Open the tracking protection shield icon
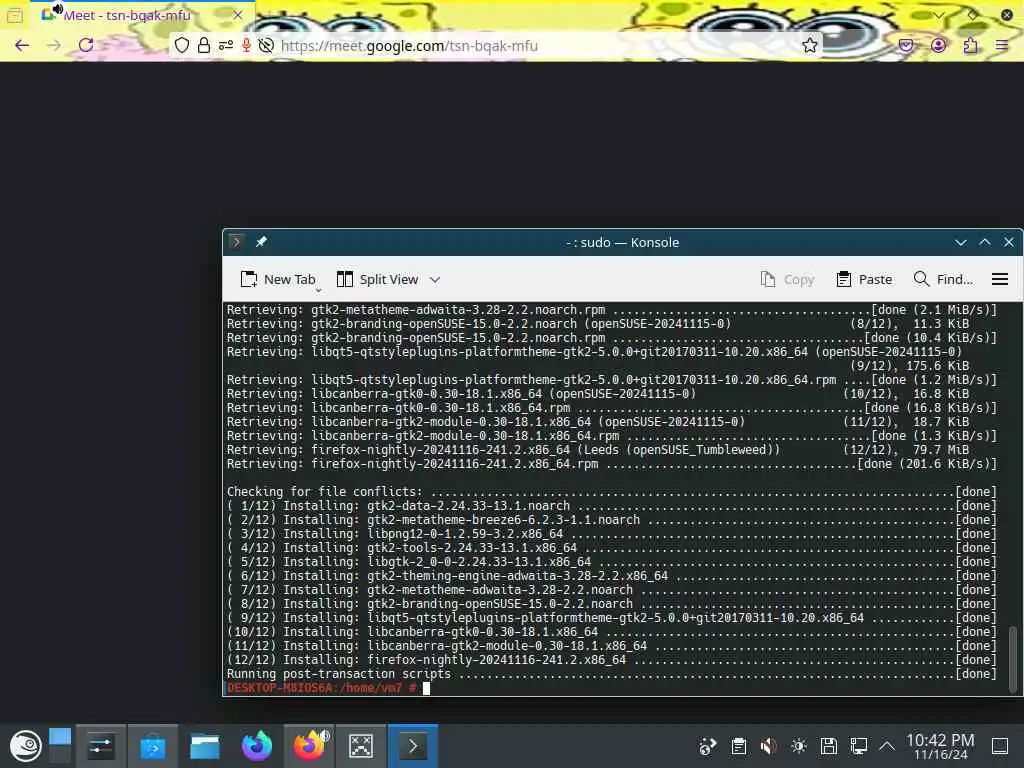This screenshot has width=1024, height=768. pos(182,45)
